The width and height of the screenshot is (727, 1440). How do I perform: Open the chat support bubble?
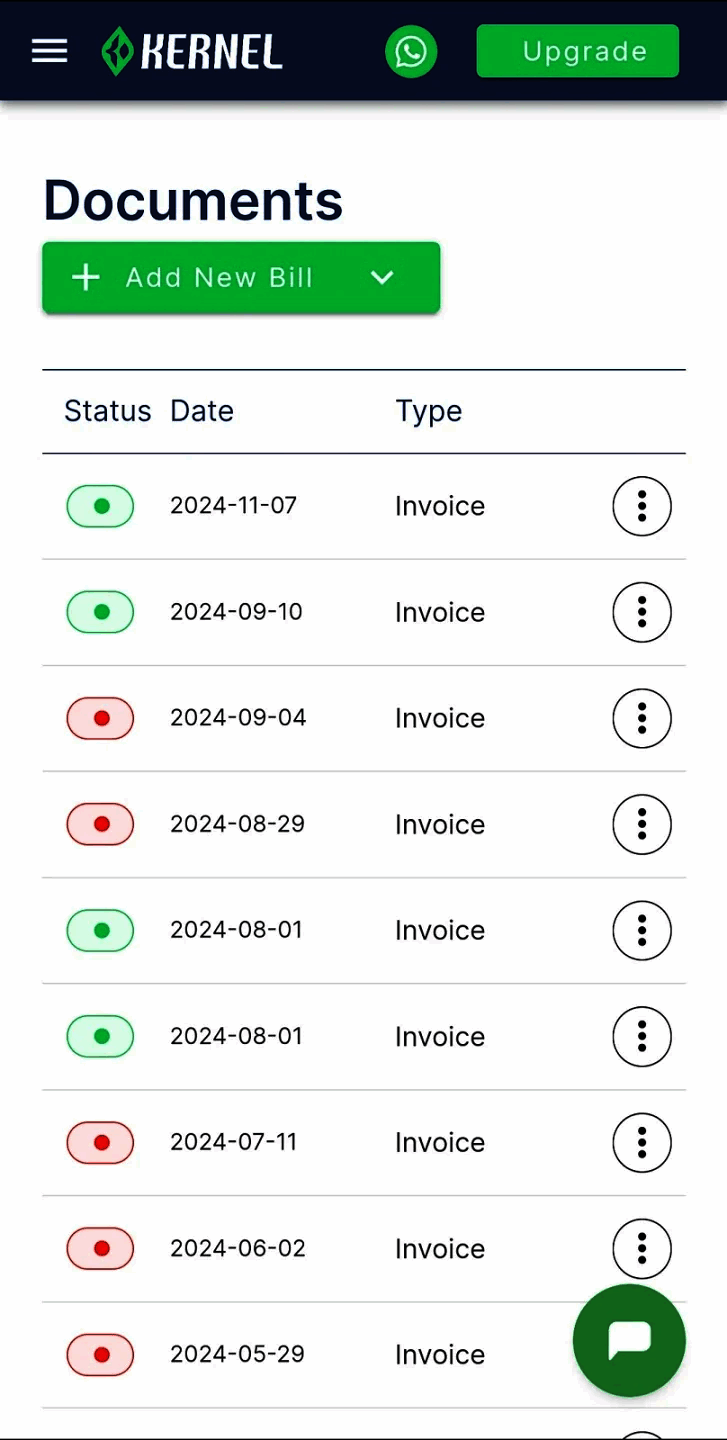coord(629,1340)
